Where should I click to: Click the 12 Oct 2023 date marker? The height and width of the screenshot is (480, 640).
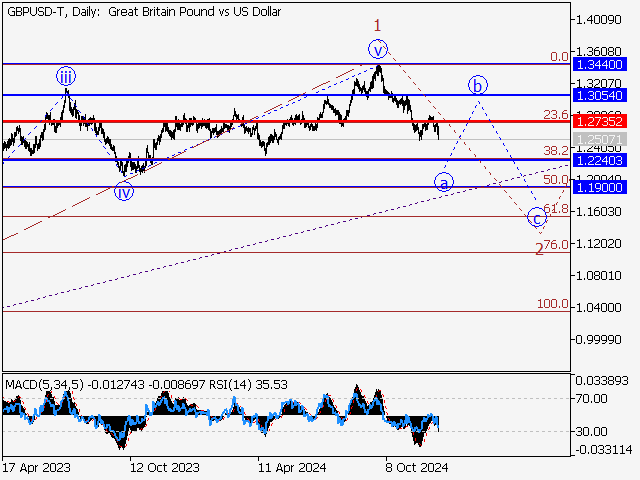tap(165, 466)
